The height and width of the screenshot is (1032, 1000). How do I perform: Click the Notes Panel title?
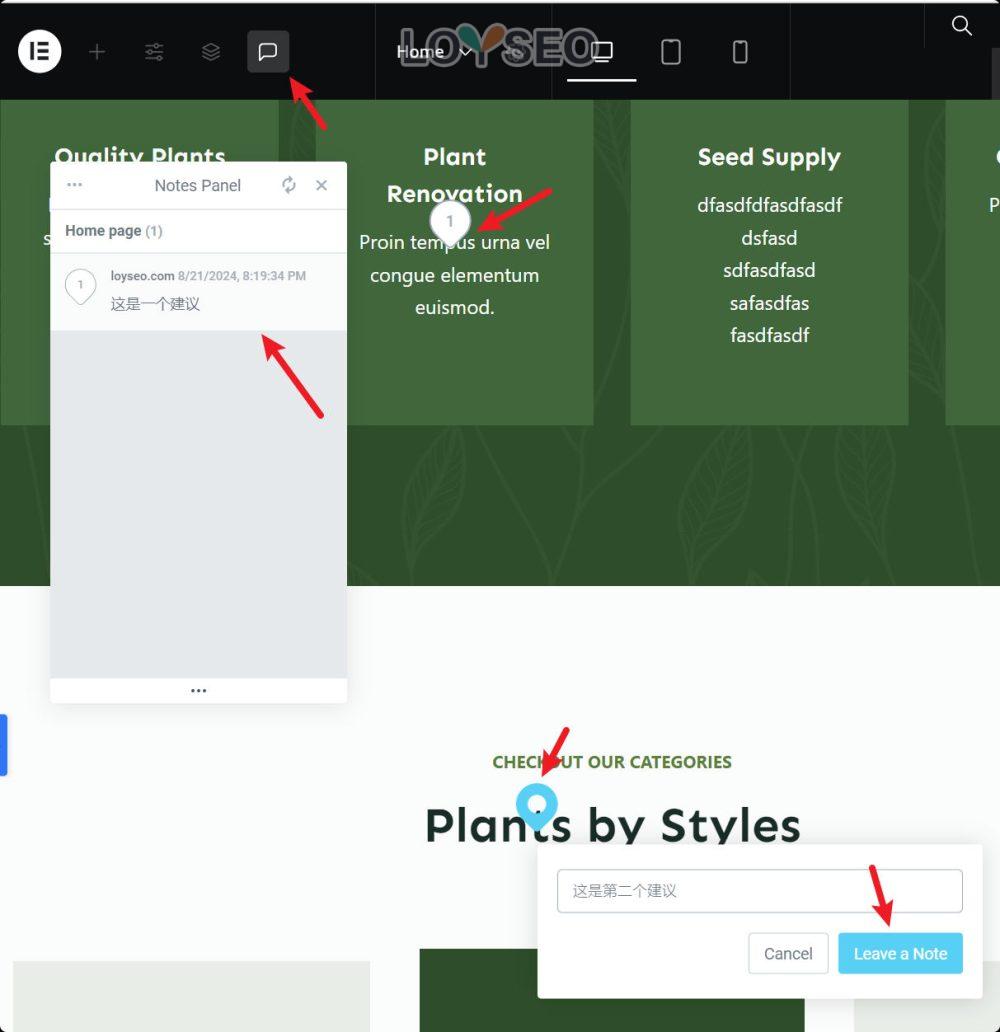pos(197,186)
